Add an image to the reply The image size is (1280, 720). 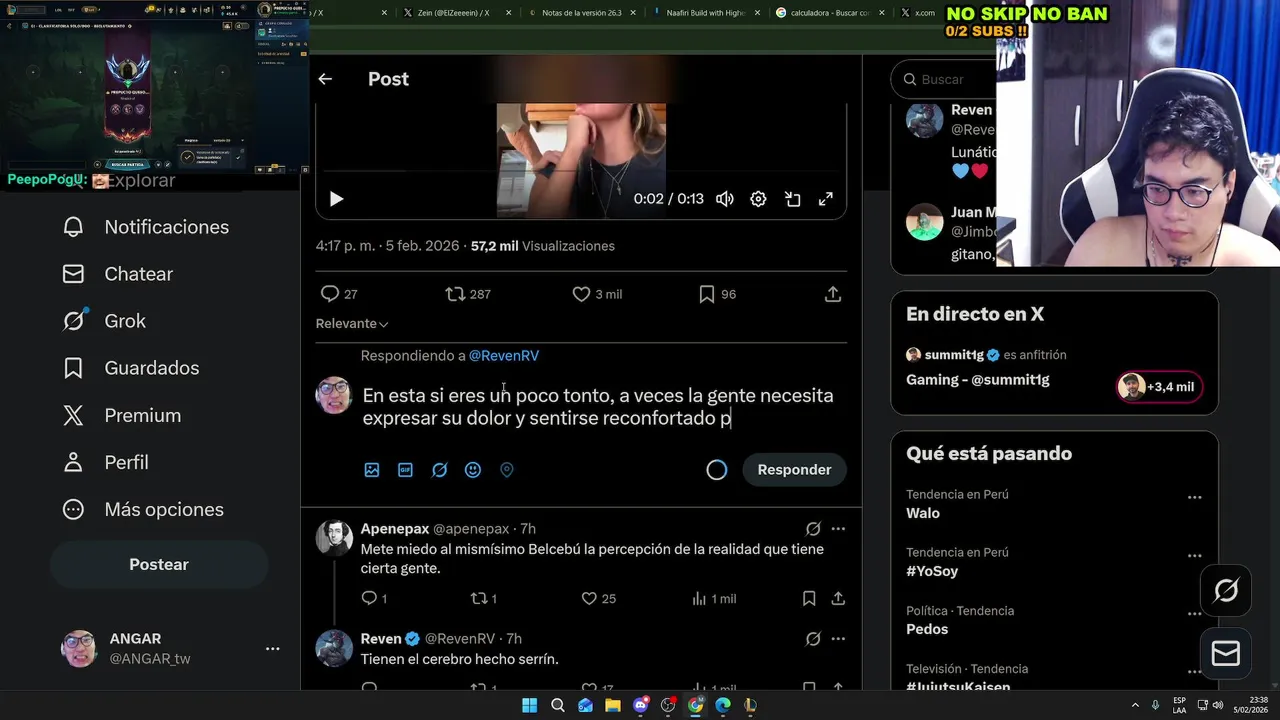coord(372,470)
